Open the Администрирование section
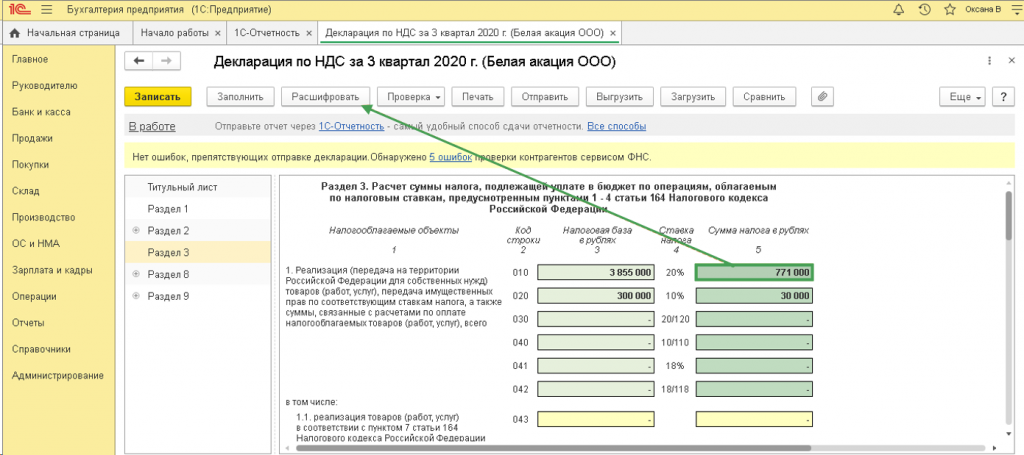 (57, 375)
